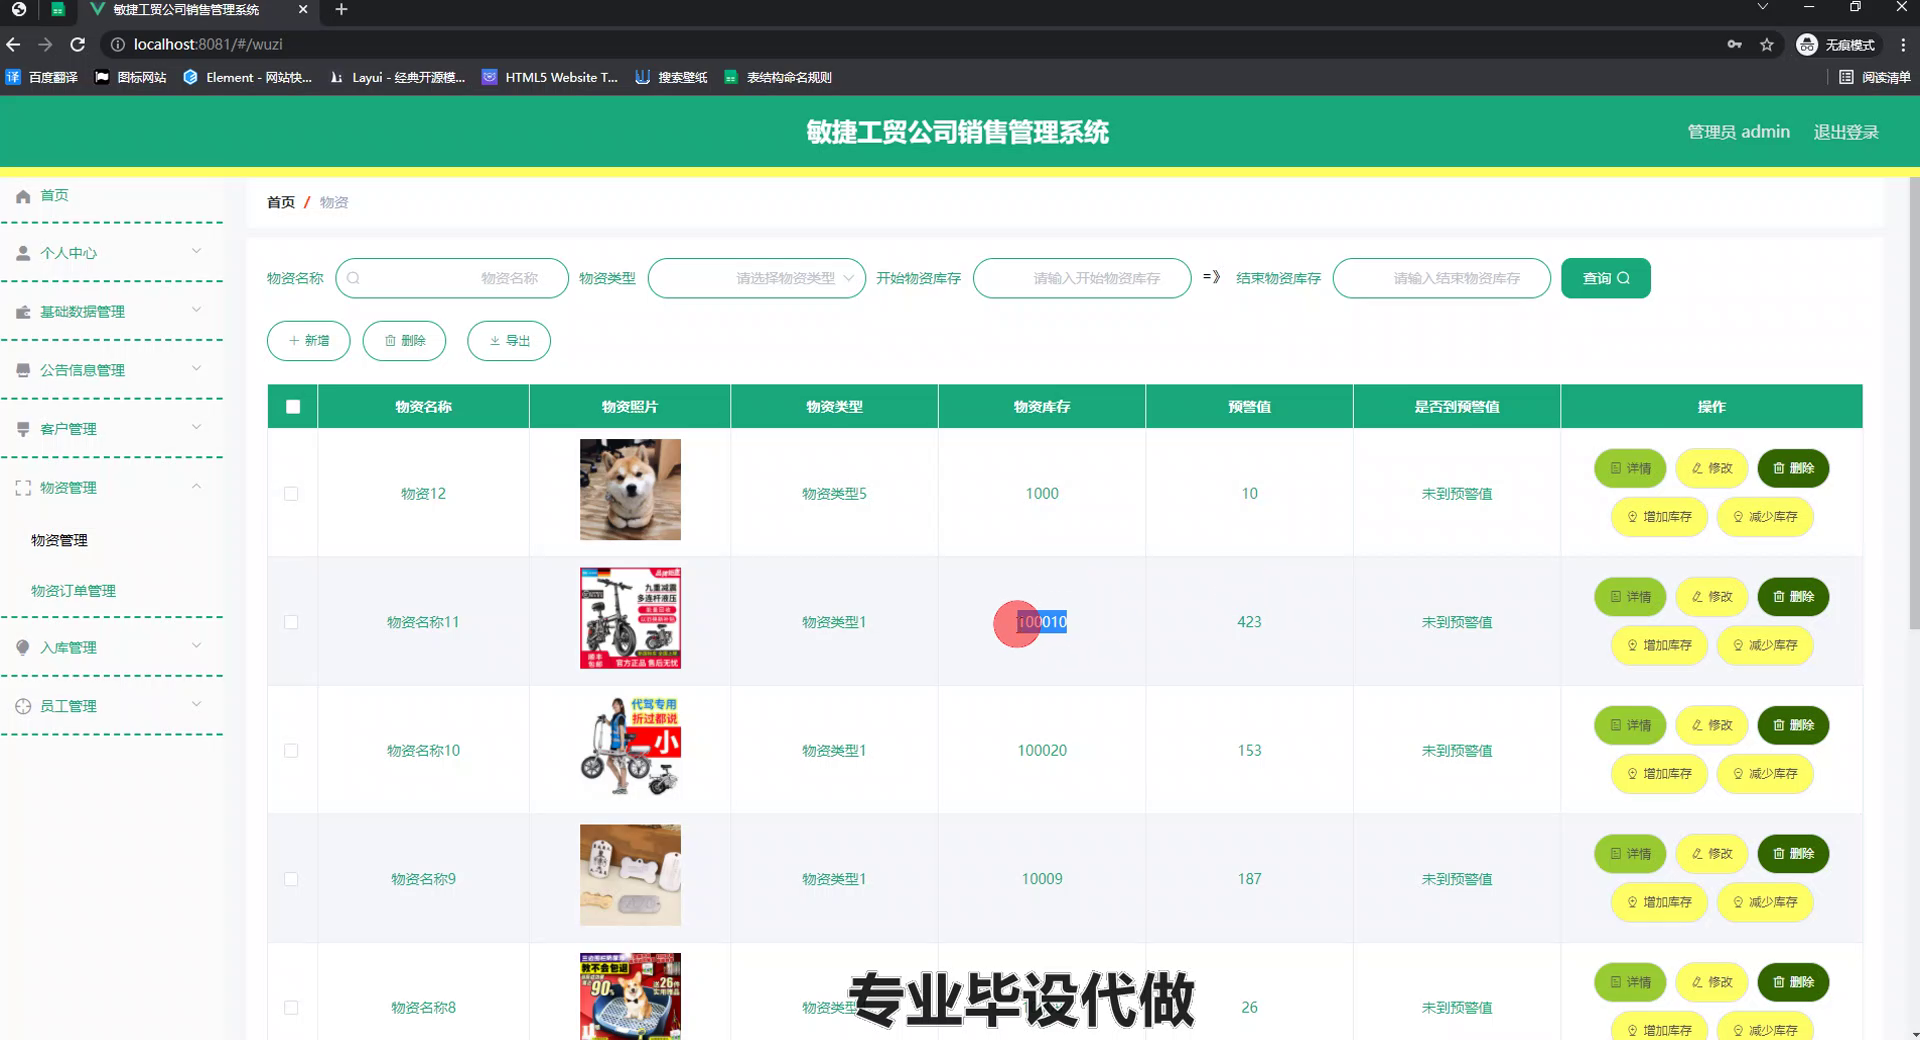Viewport: 1920px width, 1040px height.
Task: Expand the 客户管理 menu
Action: point(196,427)
